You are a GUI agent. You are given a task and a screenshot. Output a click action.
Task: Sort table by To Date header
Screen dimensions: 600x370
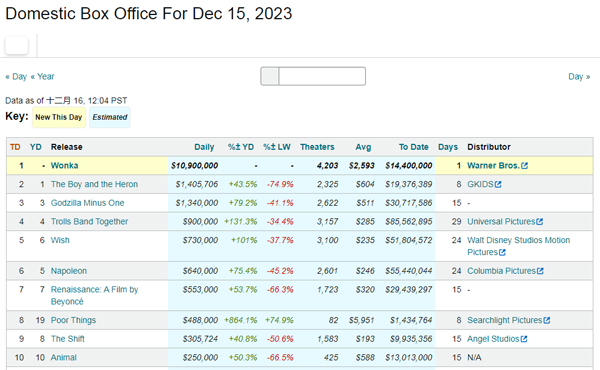point(413,147)
